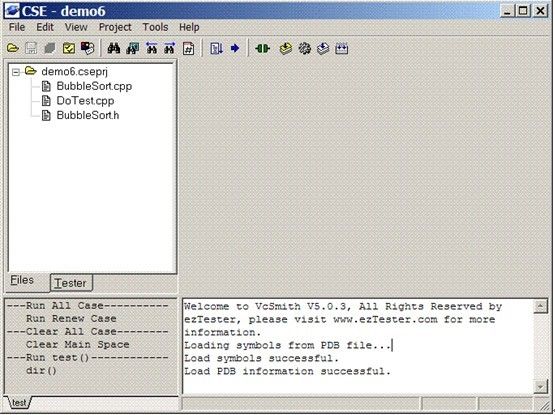Click the dark gear toolbar icon
The height and width of the screenshot is (415, 555).
click(304, 48)
